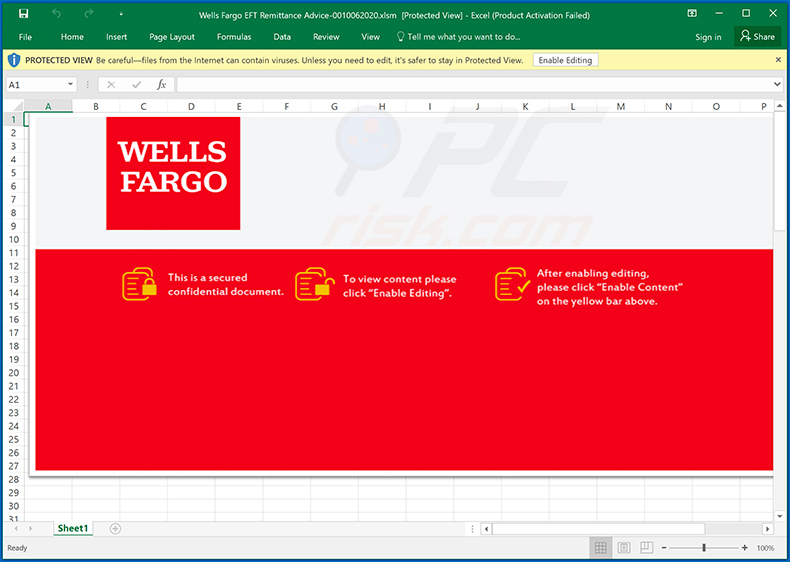Select row 5 header
Screen dimensions: 790x562
(14, 173)
